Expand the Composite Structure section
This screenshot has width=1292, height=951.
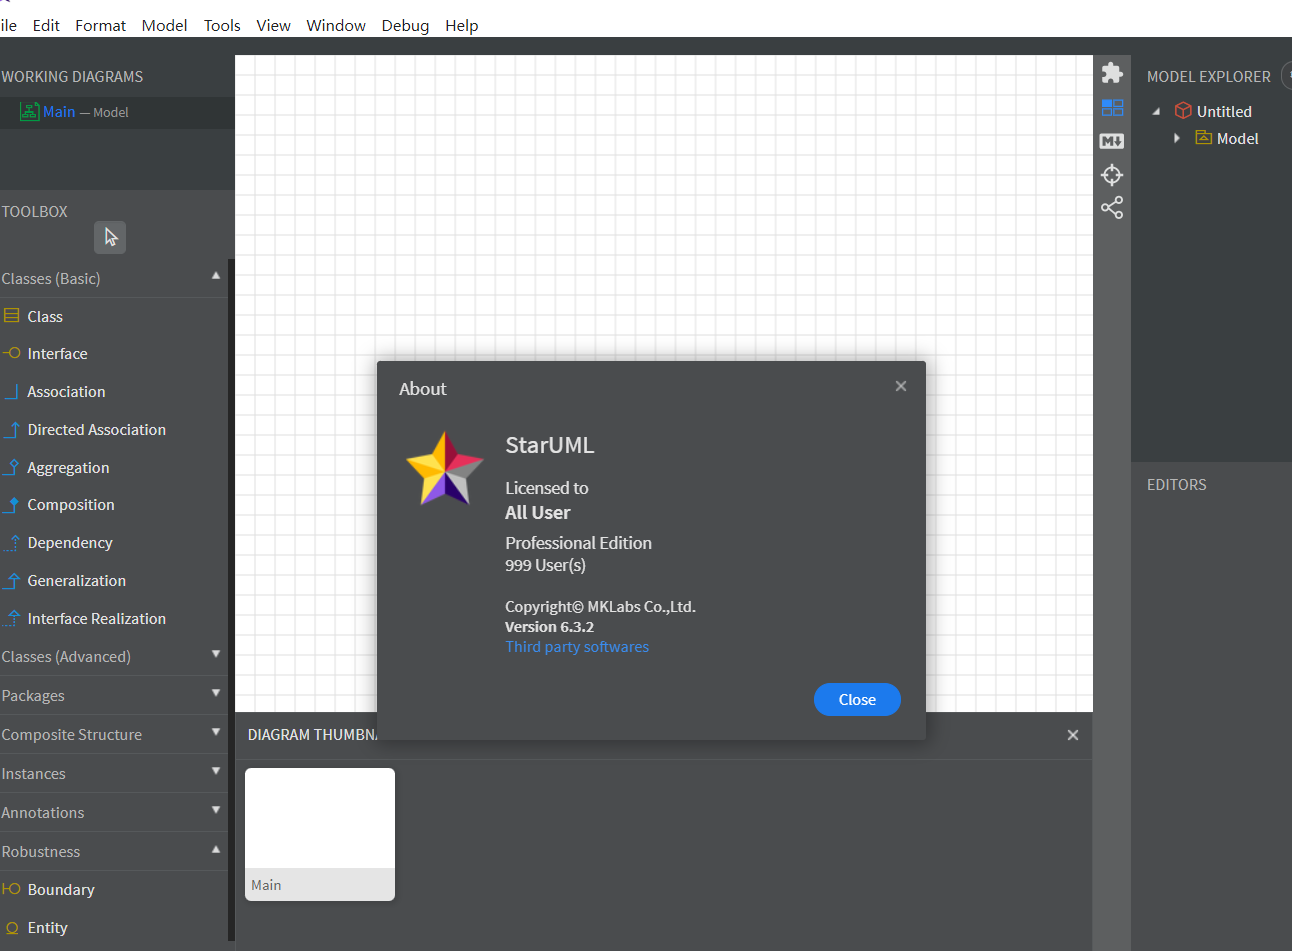click(x=216, y=733)
